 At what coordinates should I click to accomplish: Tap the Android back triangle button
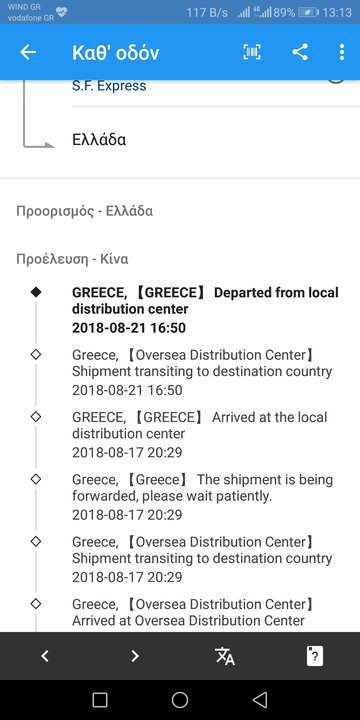point(260,700)
